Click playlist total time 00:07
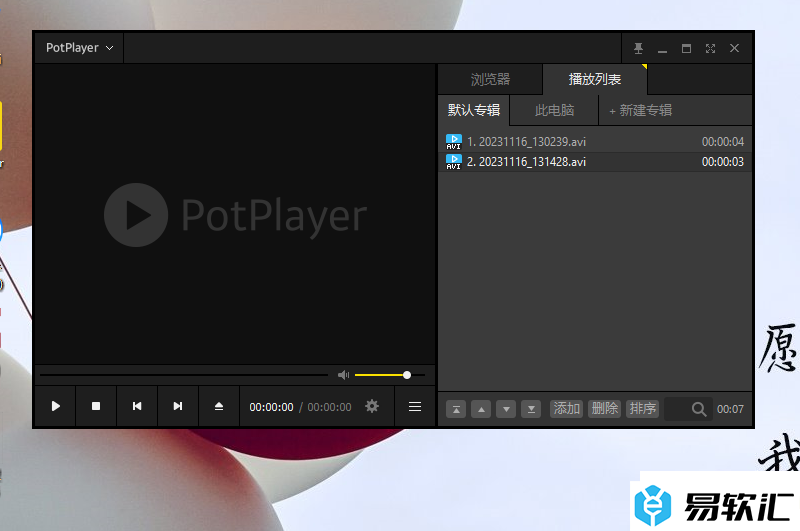The image size is (800, 531). pos(730,409)
